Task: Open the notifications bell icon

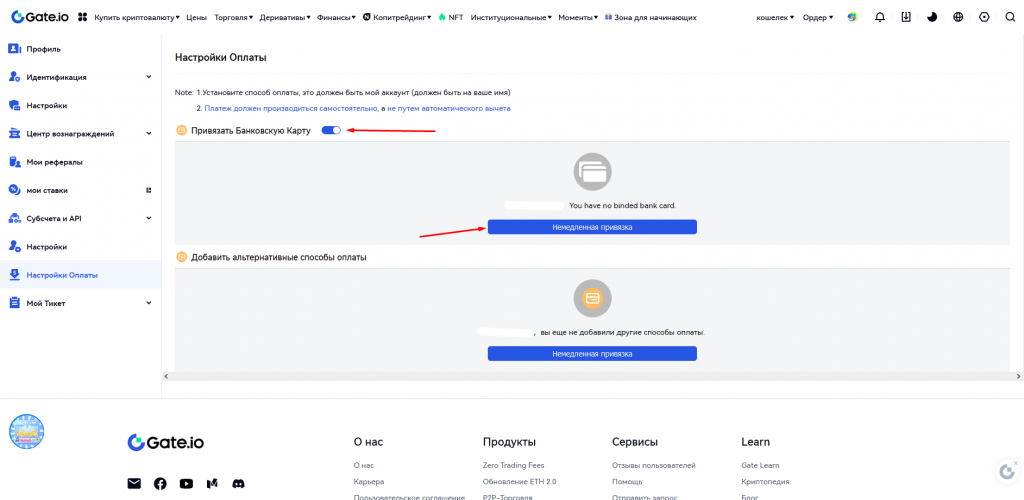Action: coord(880,17)
